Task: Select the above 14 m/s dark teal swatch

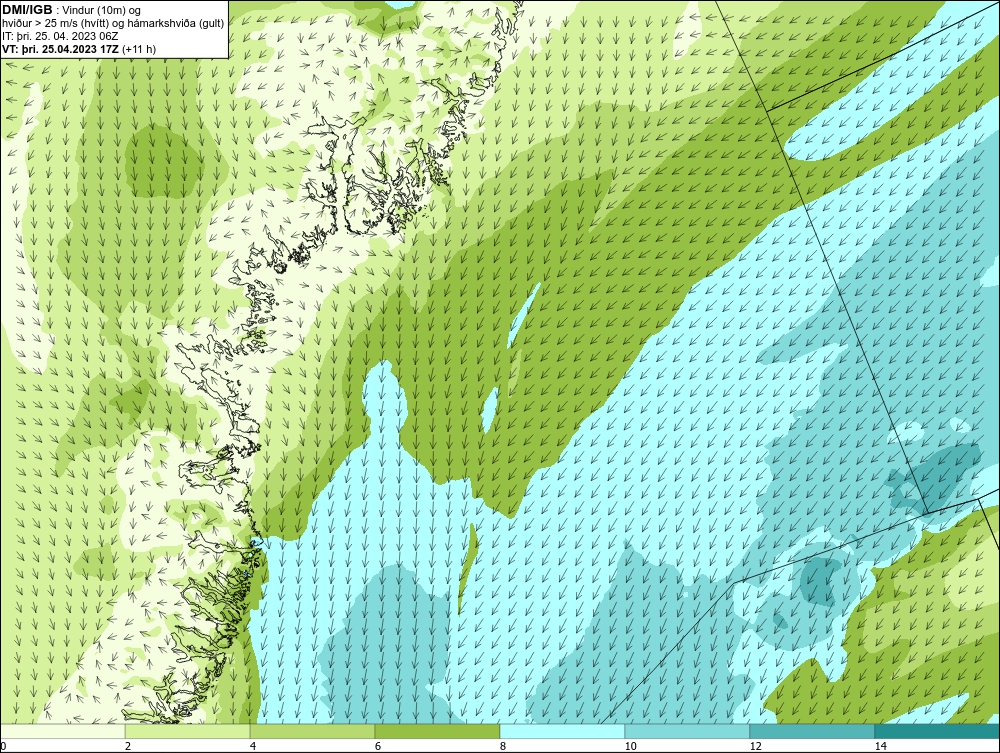Action: pos(938,731)
